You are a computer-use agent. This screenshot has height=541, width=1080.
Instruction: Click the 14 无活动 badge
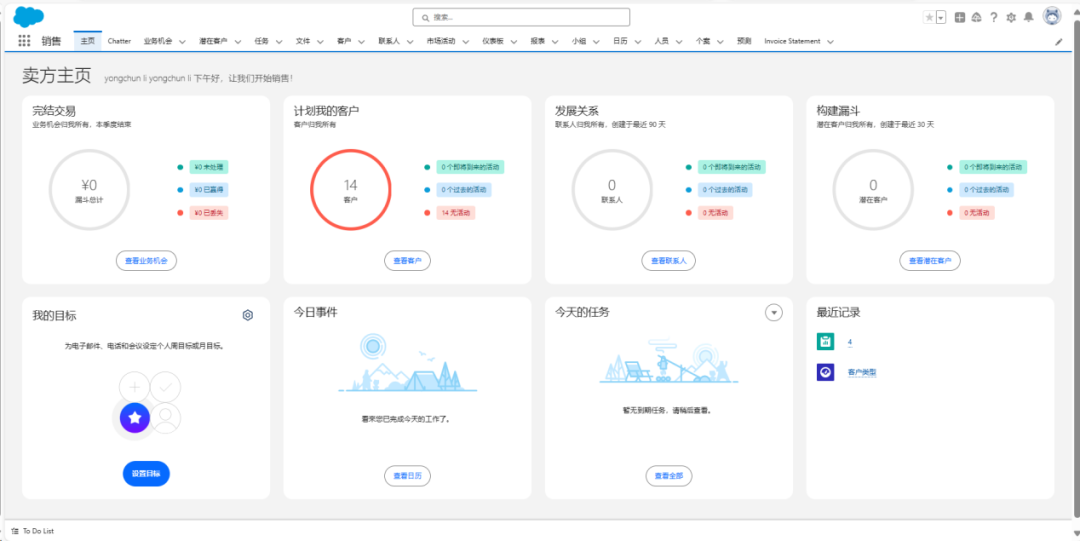(455, 212)
